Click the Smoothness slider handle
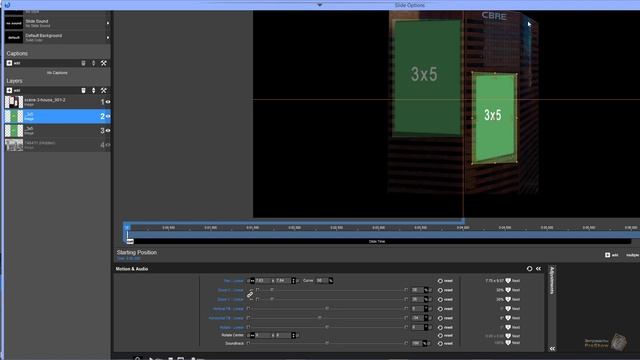Screen dimensions: 640x360 [x=327, y=343]
